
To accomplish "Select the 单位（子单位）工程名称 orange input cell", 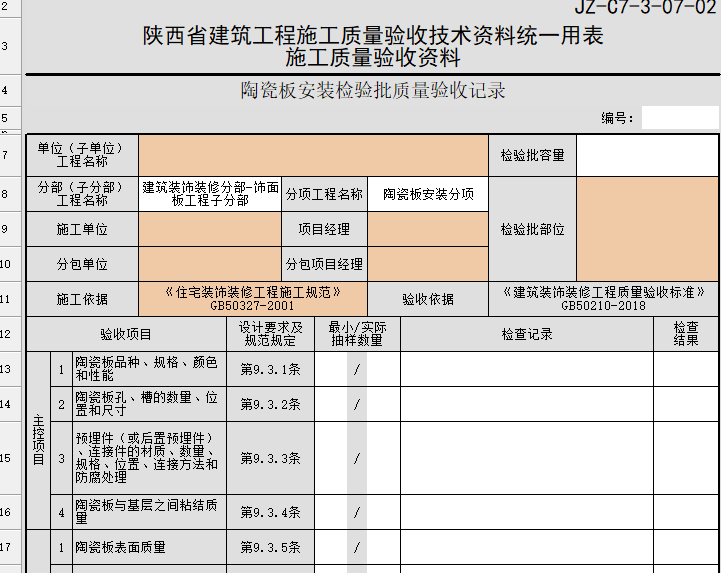I will click(x=313, y=155).
